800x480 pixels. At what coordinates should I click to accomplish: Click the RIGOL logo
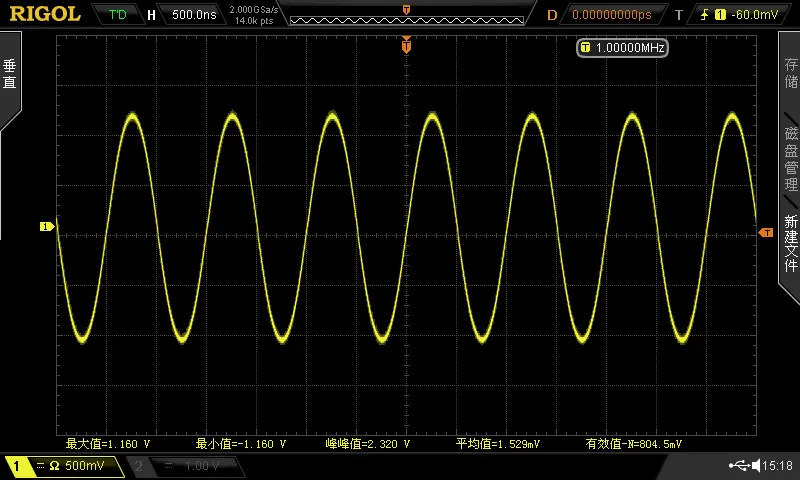click(45, 14)
